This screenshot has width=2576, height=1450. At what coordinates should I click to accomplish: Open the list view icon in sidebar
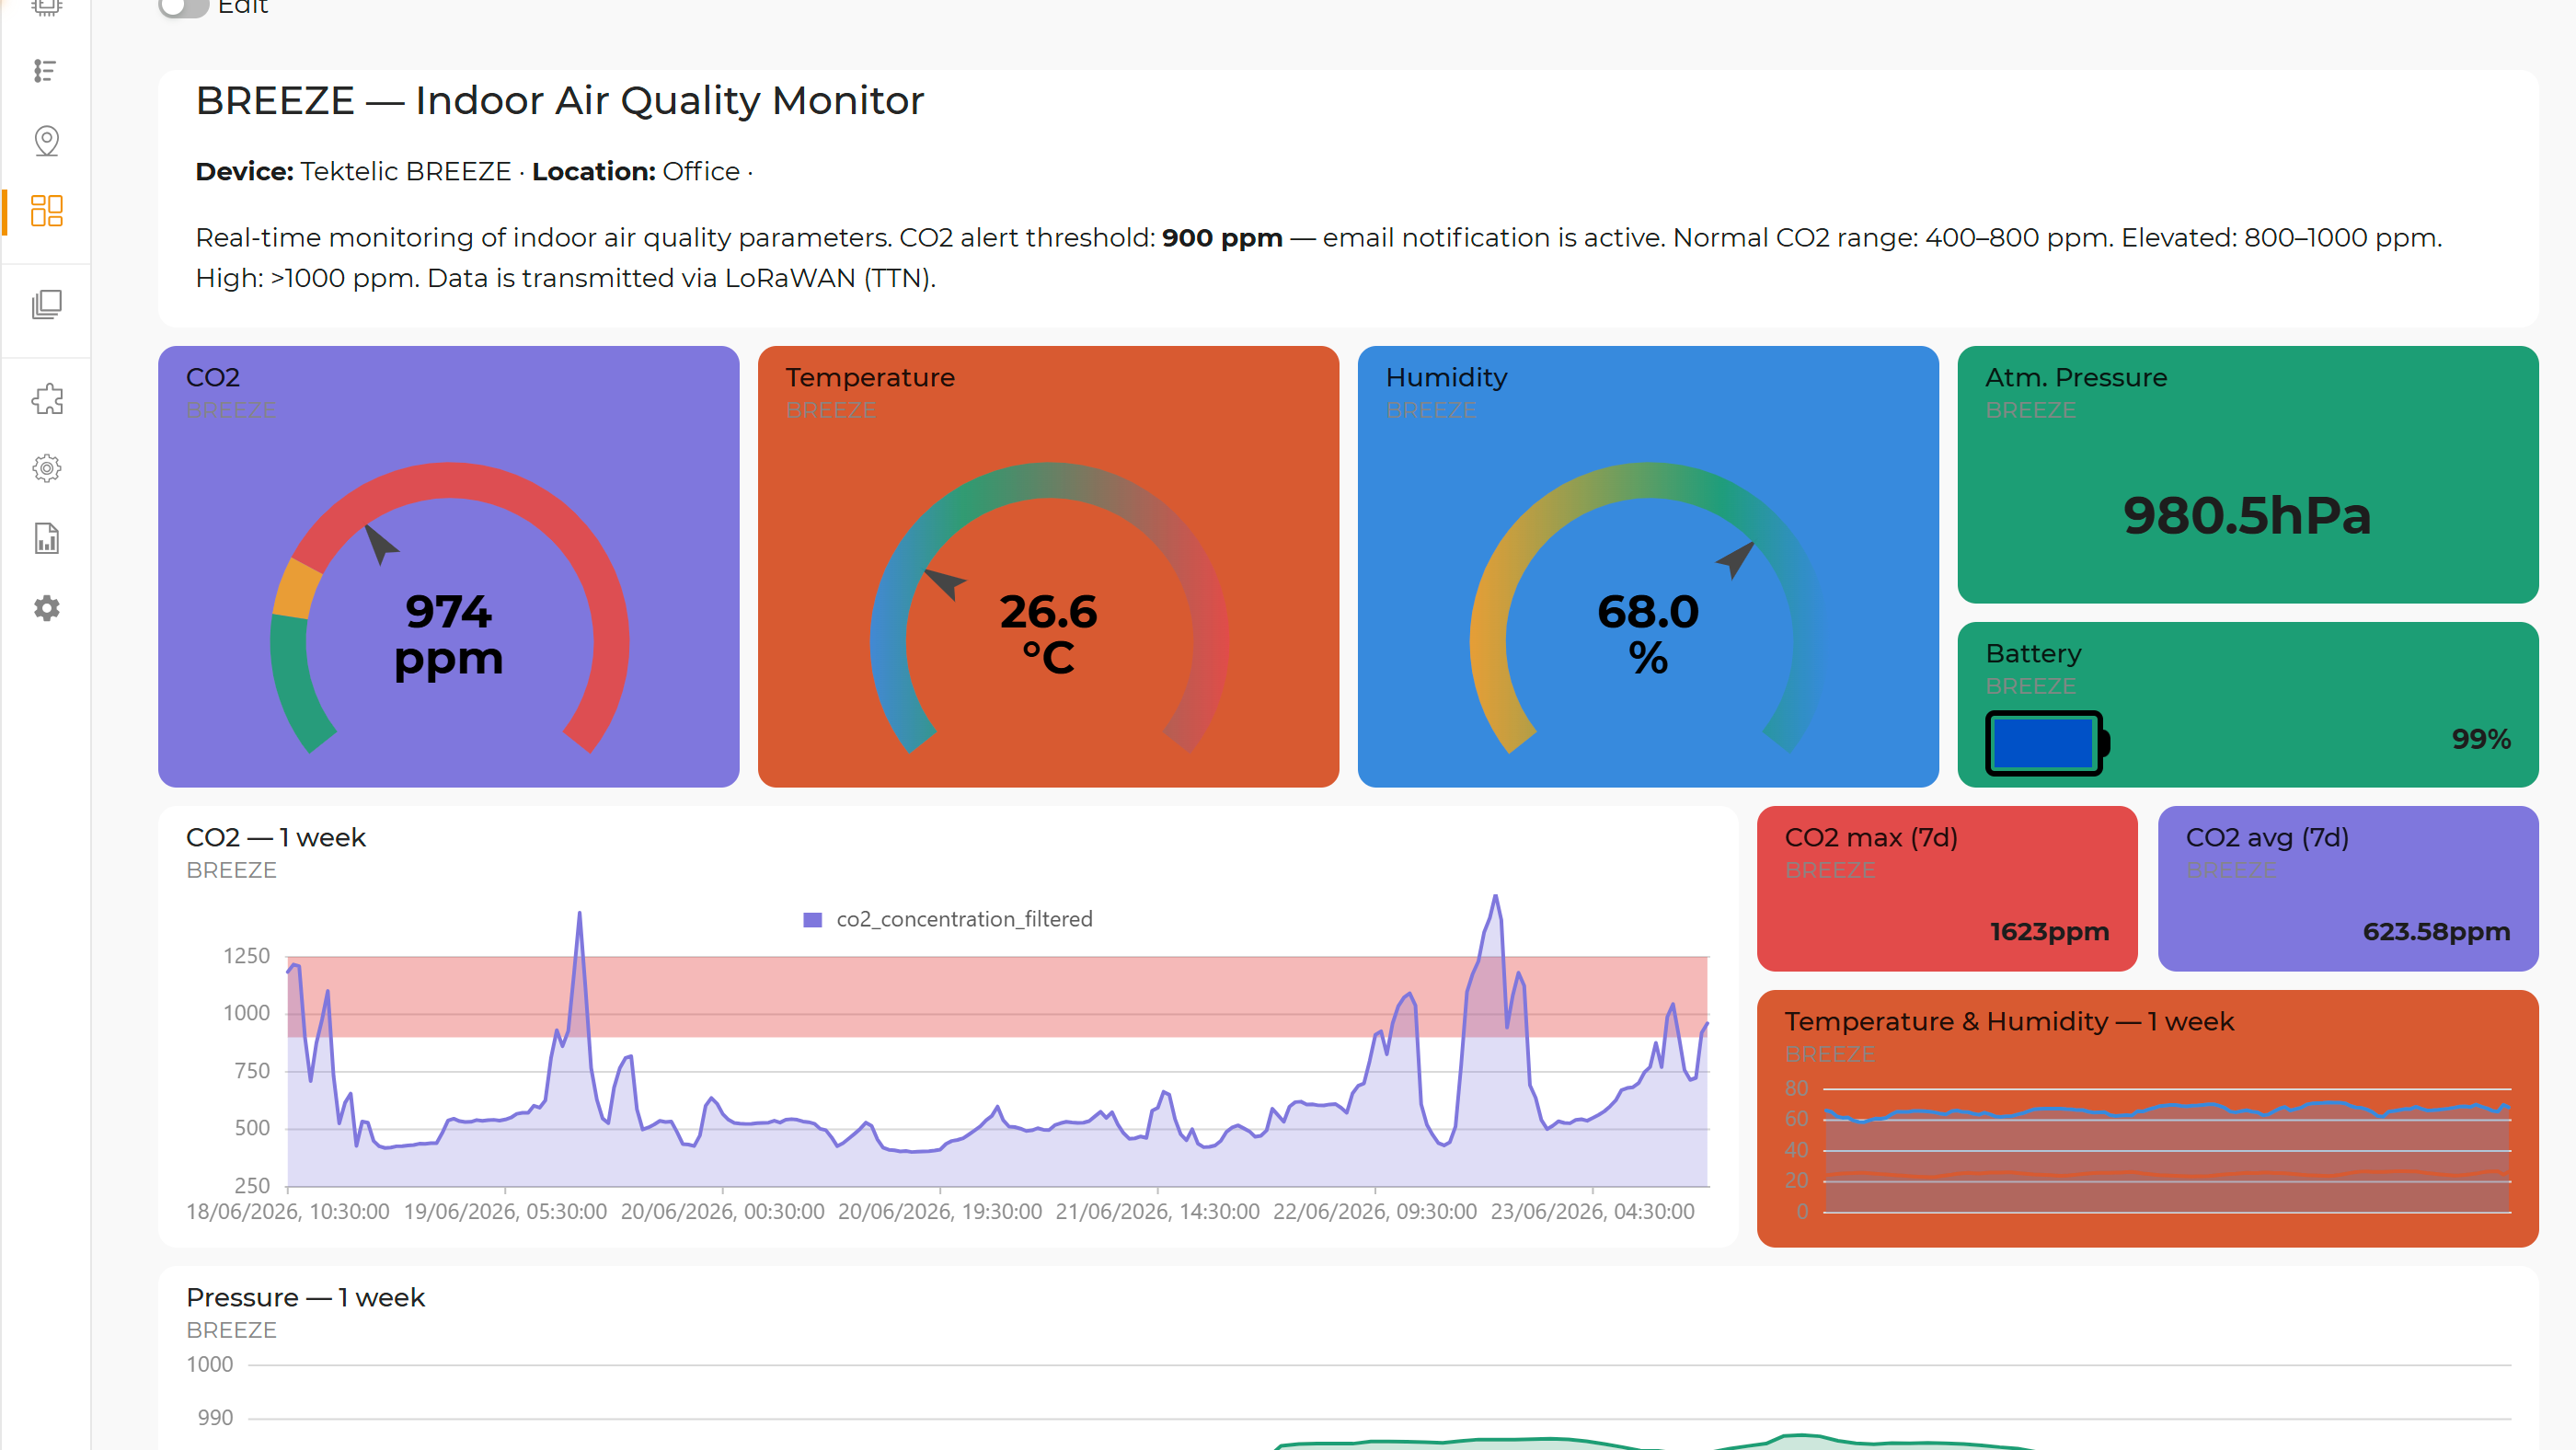point(46,71)
